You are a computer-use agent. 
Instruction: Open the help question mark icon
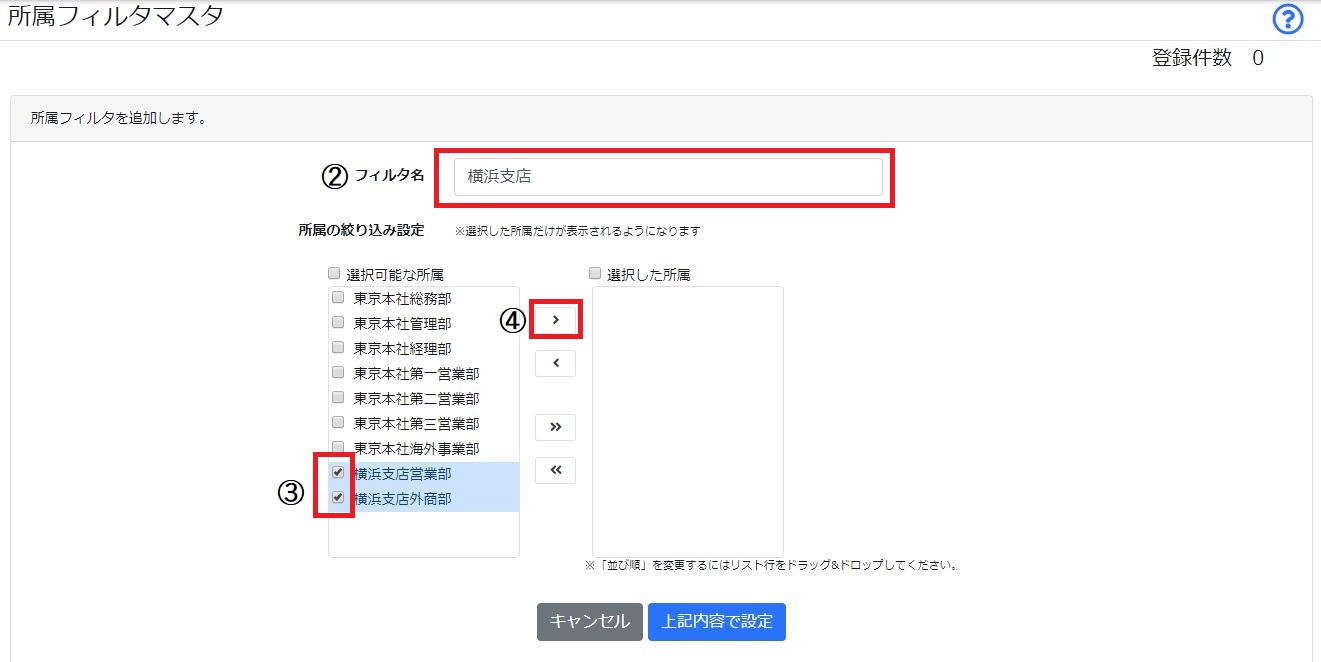pyautogui.click(x=1287, y=19)
